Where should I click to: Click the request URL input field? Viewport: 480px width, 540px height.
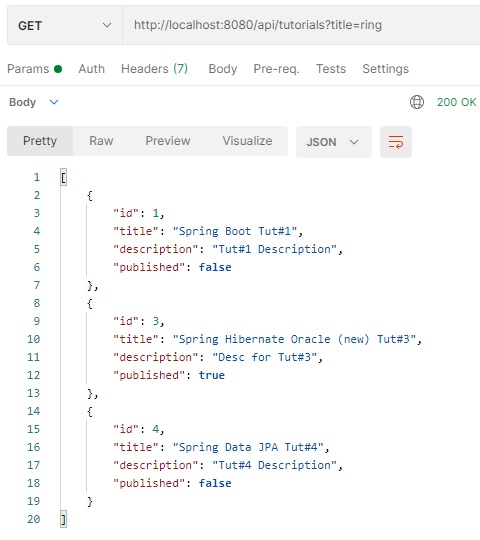tap(301, 25)
